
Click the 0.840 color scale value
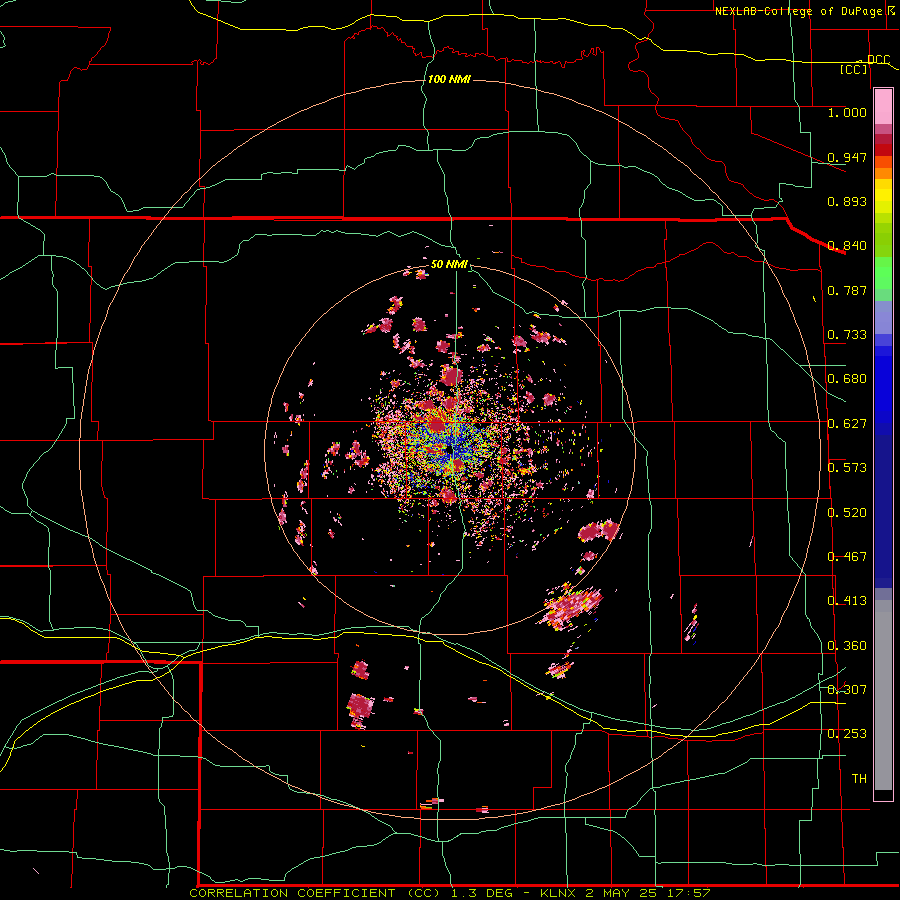point(847,246)
